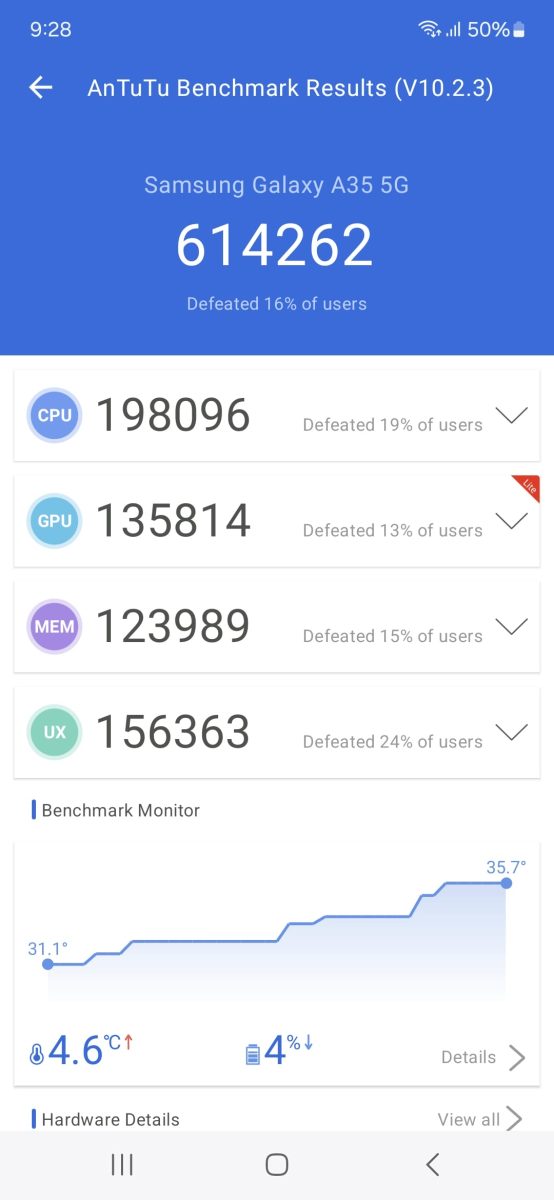554x1200 pixels.
Task: Tap the green UX score icon
Action: [x=55, y=732]
